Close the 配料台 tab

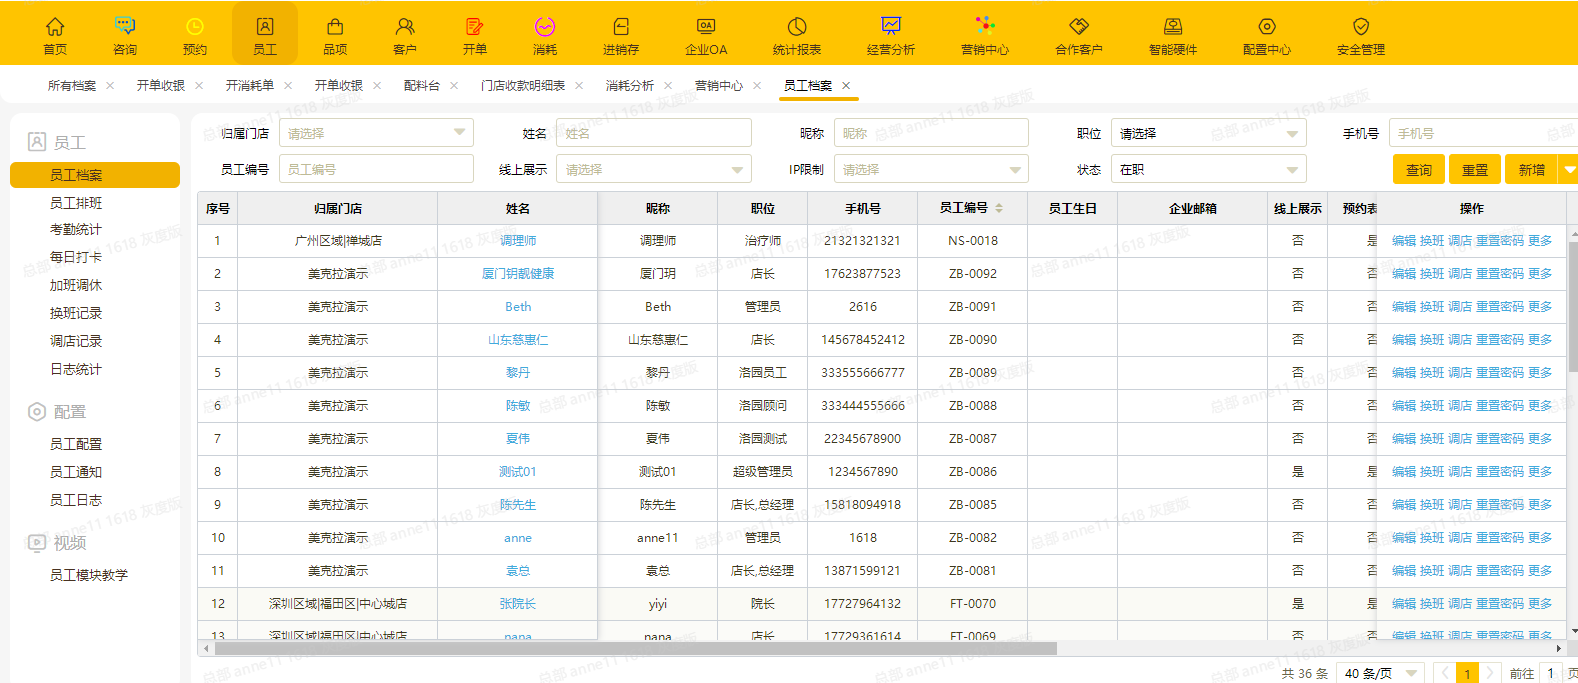click(x=454, y=86)
